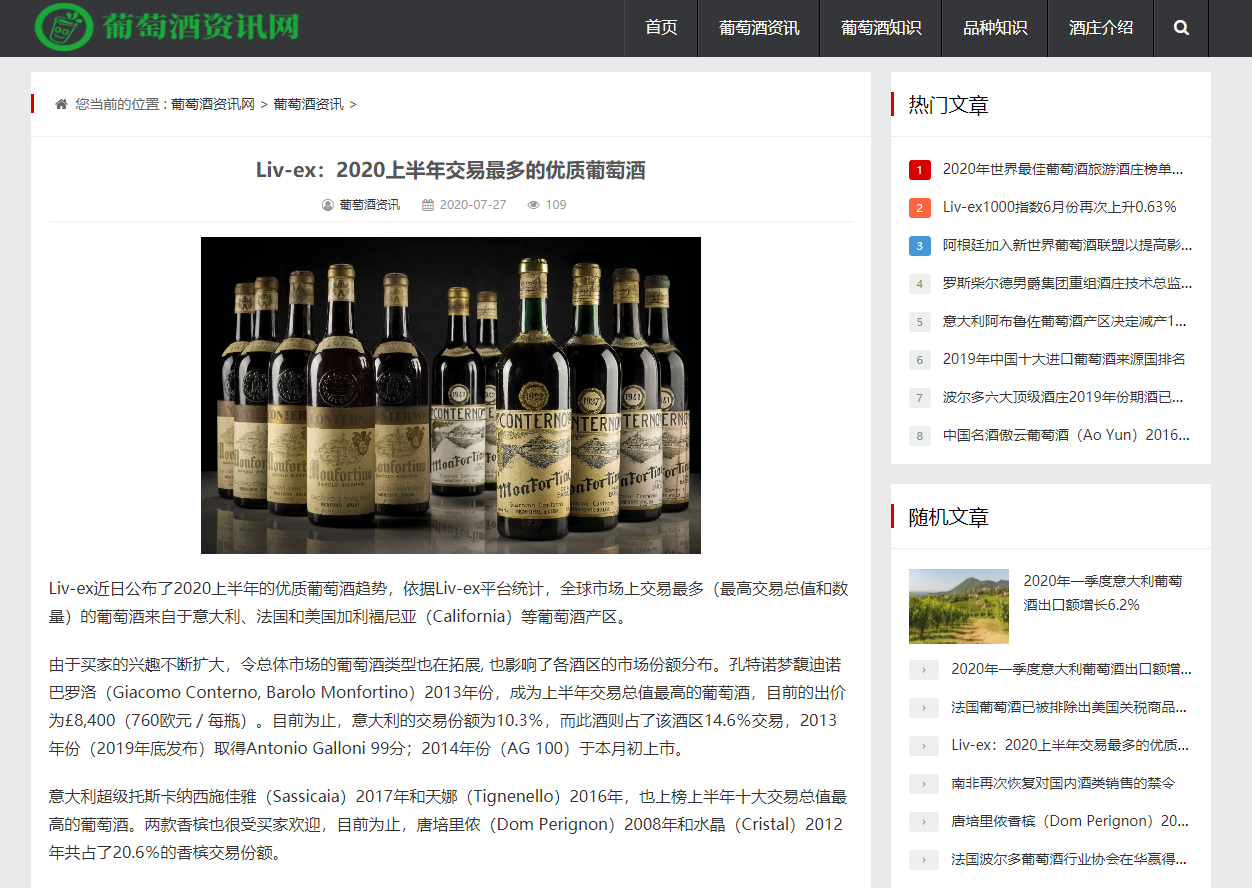The width and height of the screenshot is (1252, 888).
Task: Open featured link 2020年一季度意大利葡萄酒出口额增长6.2%
Action: [x=1103, y=593]
